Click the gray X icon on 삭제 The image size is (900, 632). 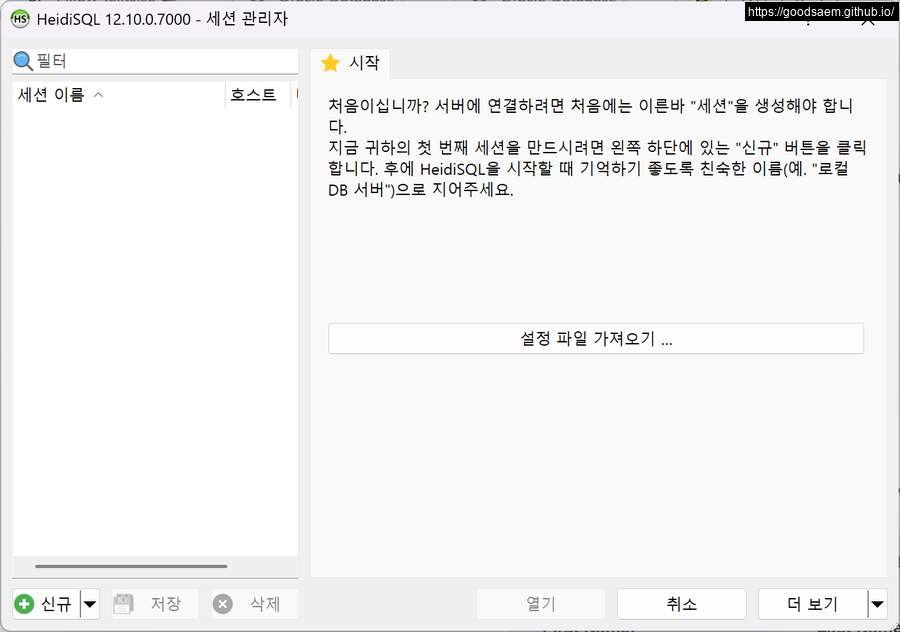point(223,604)
